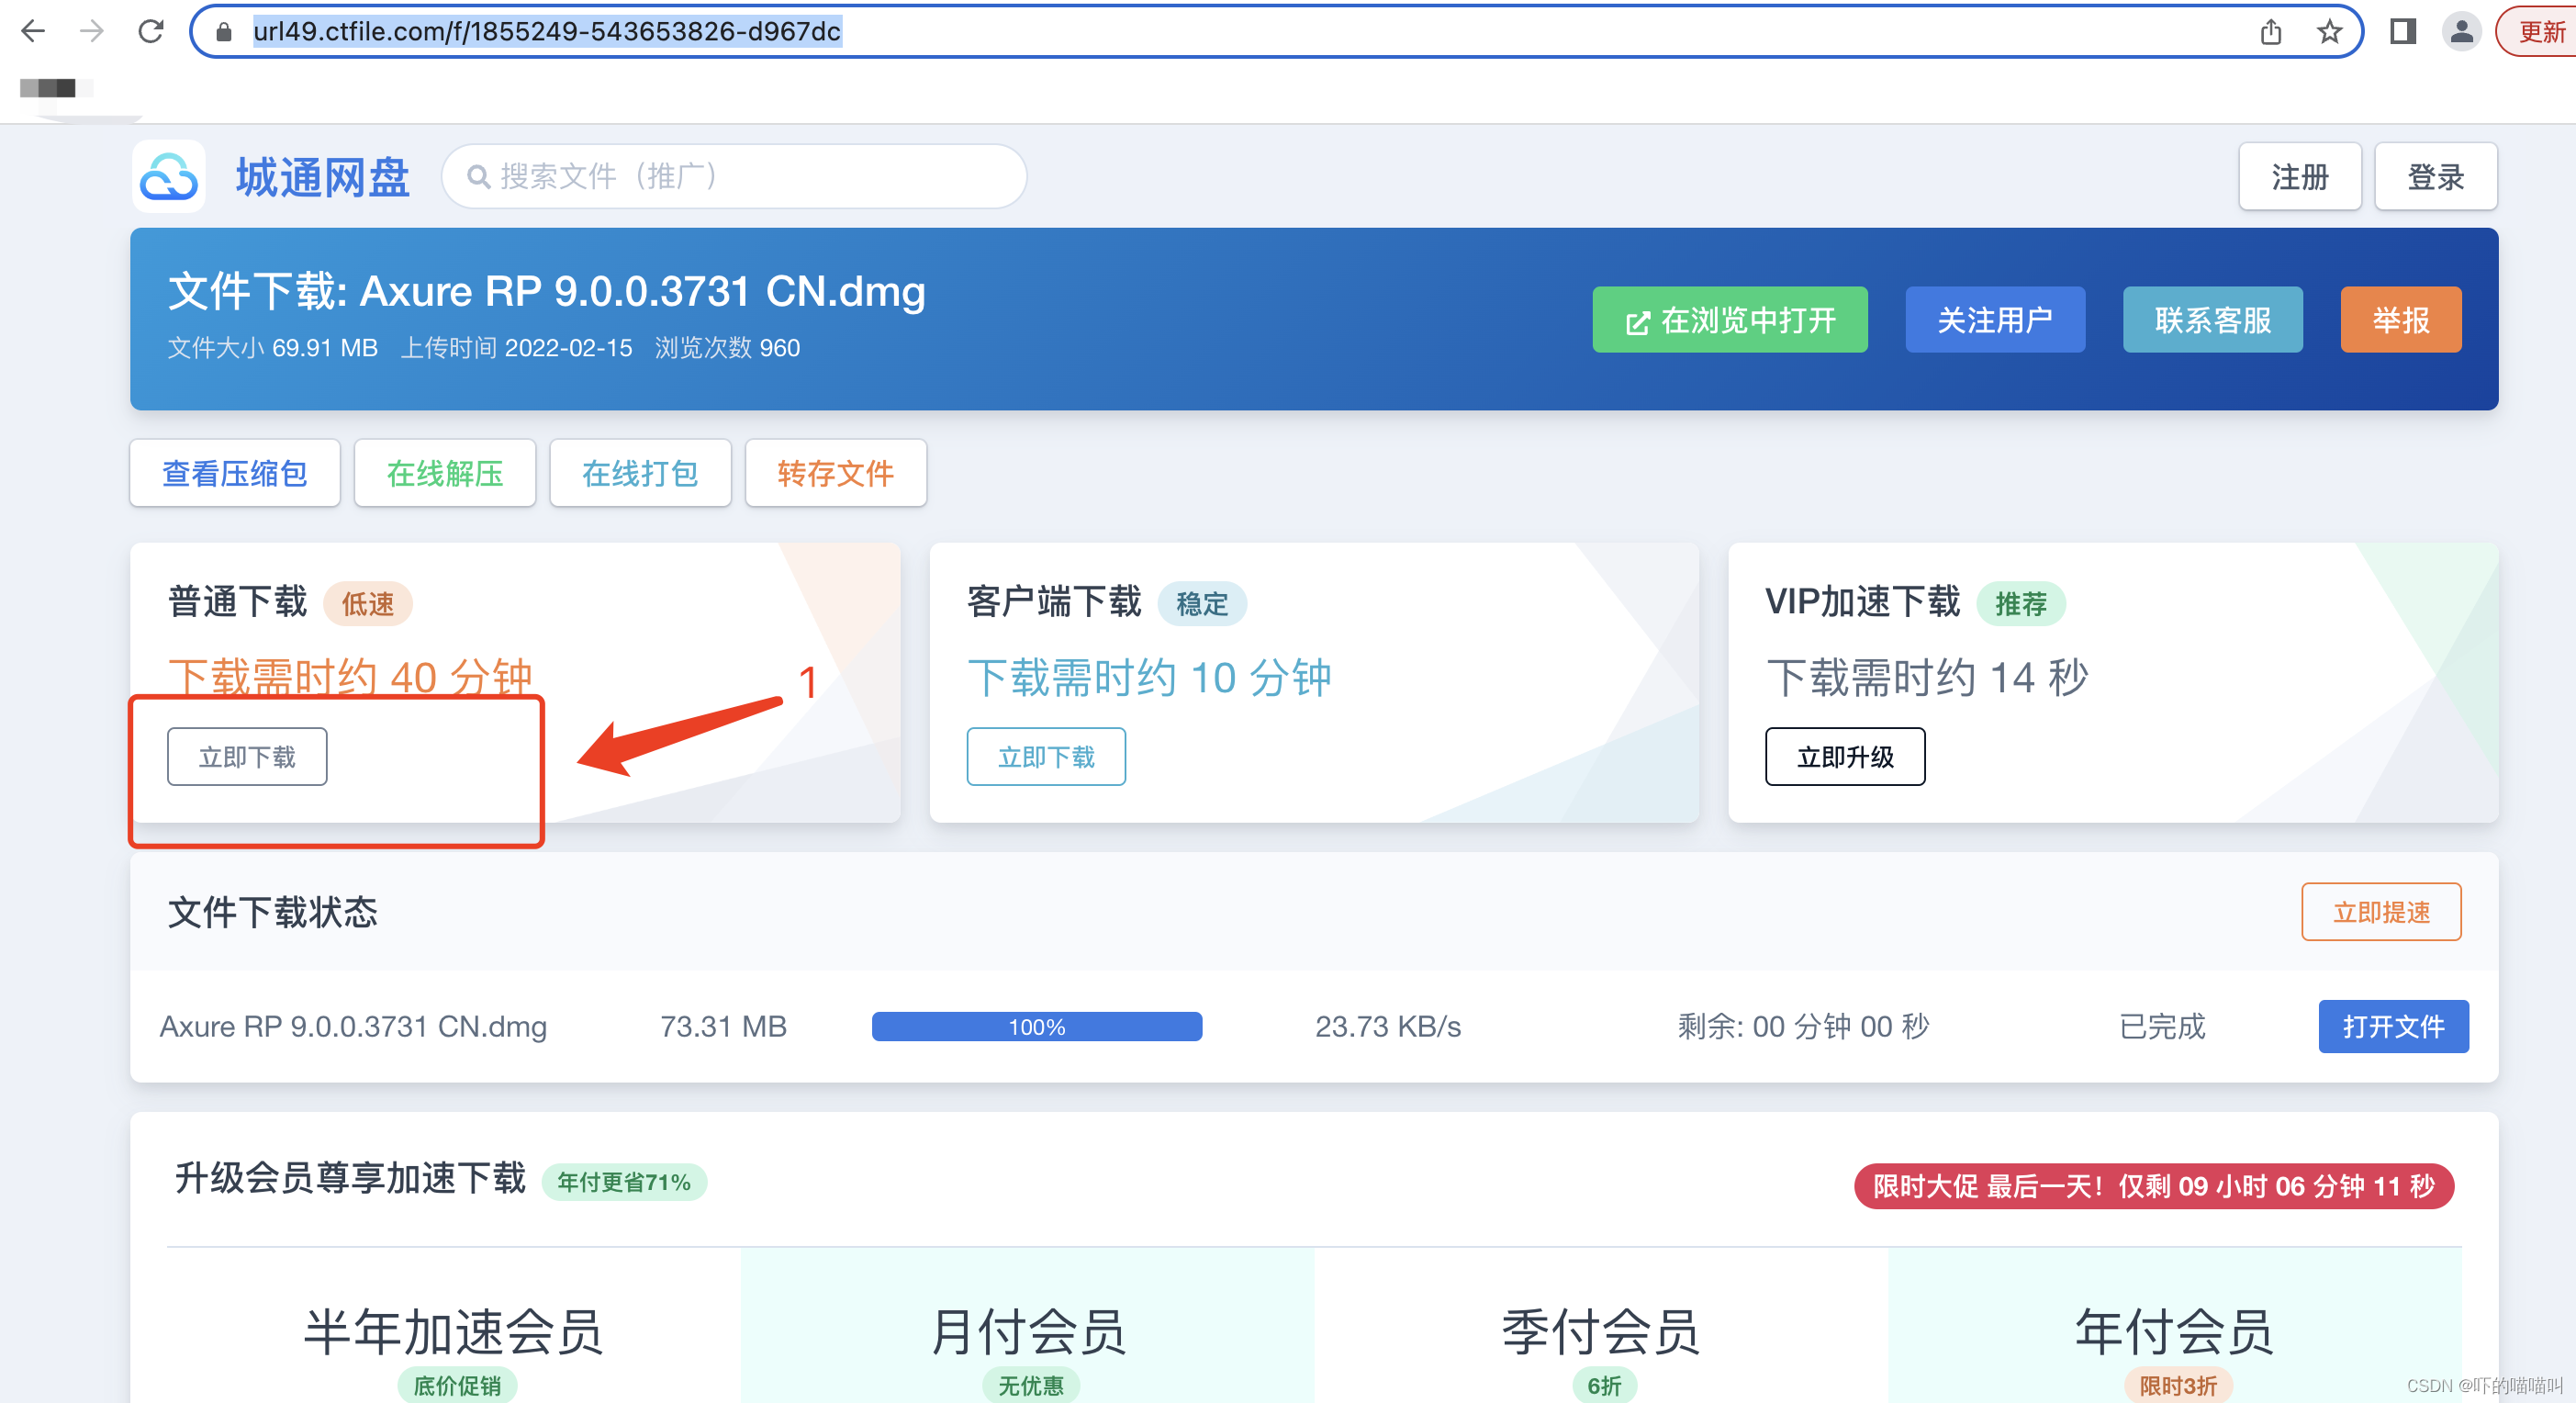The width and height of the screenshot is (2576, 1403).
Task: Click the magnifier search icon
Action: point(478,177)
